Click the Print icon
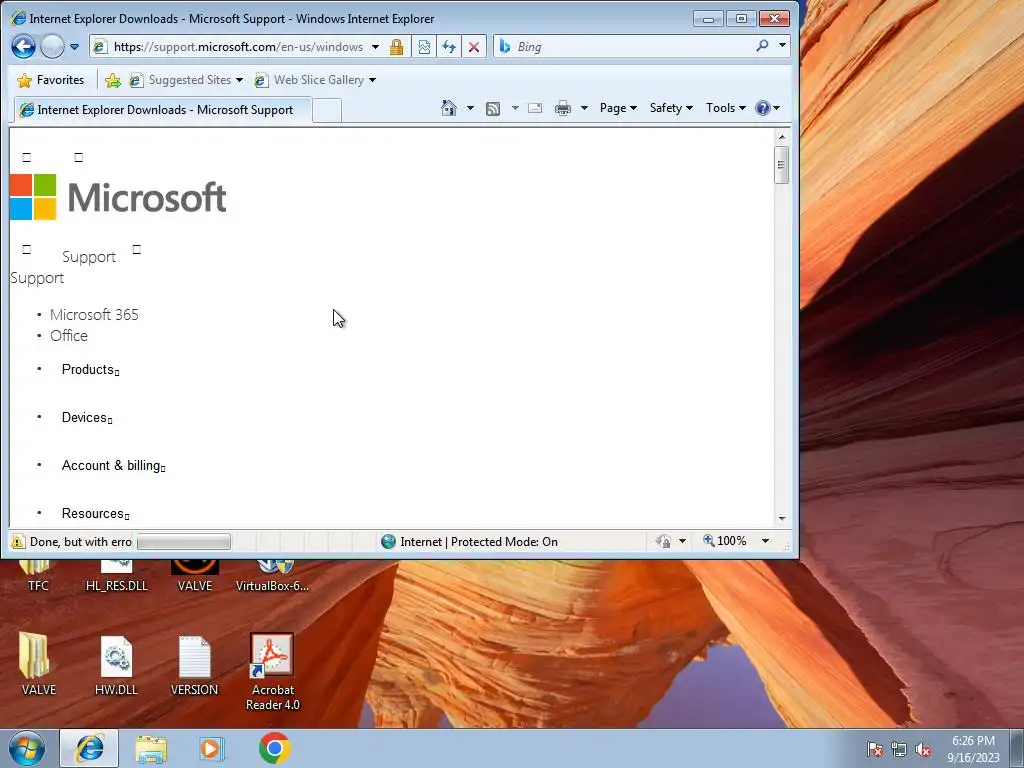1024x768 pixels. [562, 108]
